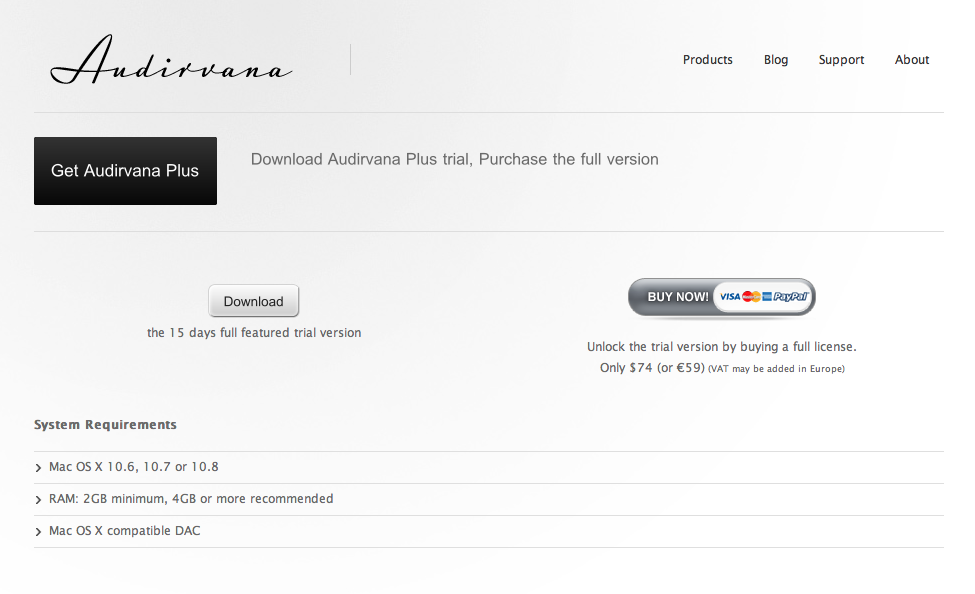
Task: Click the chevron beside RAM: 2GB minimum
Action: (39, 499)
